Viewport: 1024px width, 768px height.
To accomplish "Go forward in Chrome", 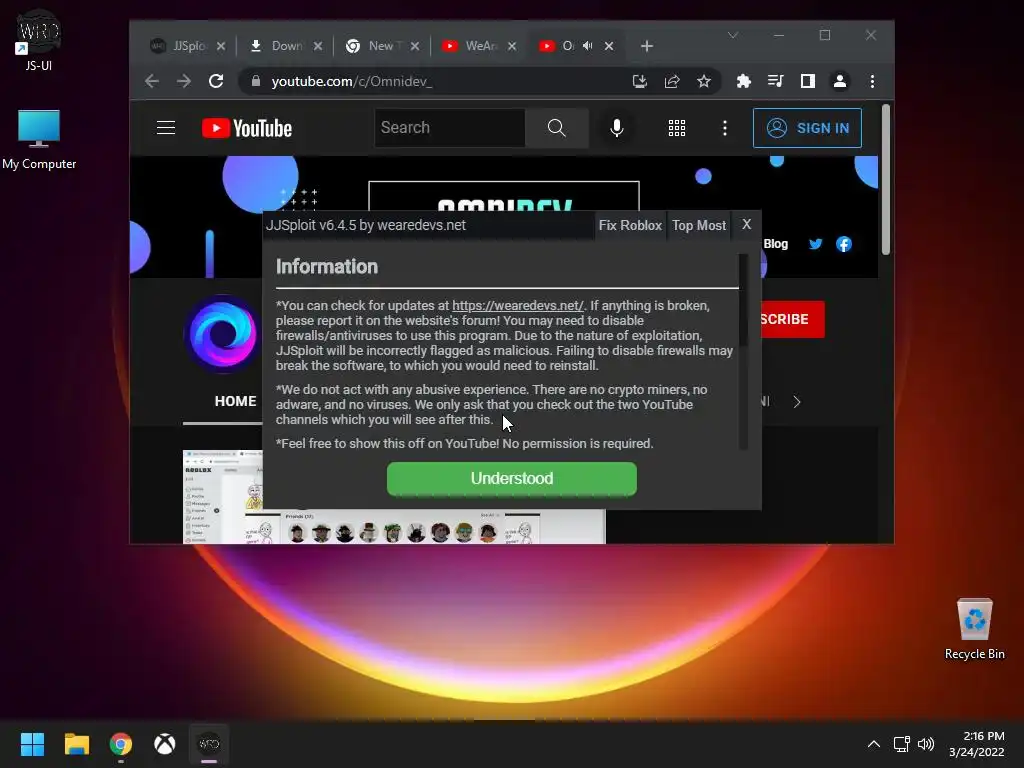I will (x=184, y=81).
